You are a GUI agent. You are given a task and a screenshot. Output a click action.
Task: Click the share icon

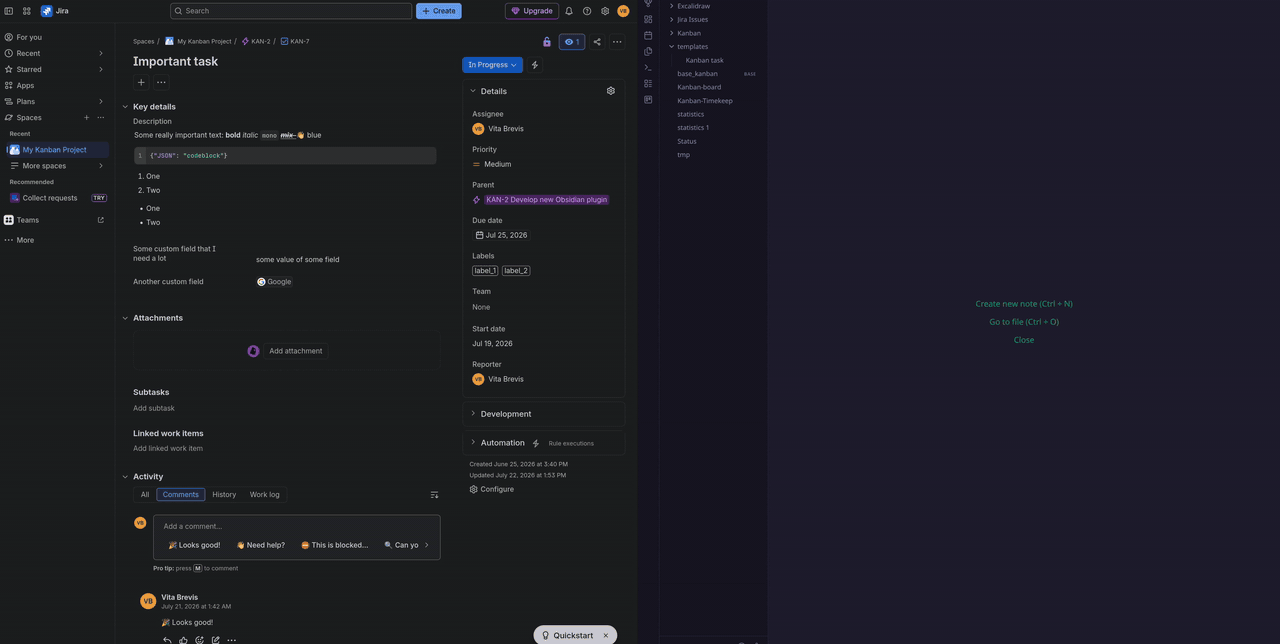[x=597, y=42]
